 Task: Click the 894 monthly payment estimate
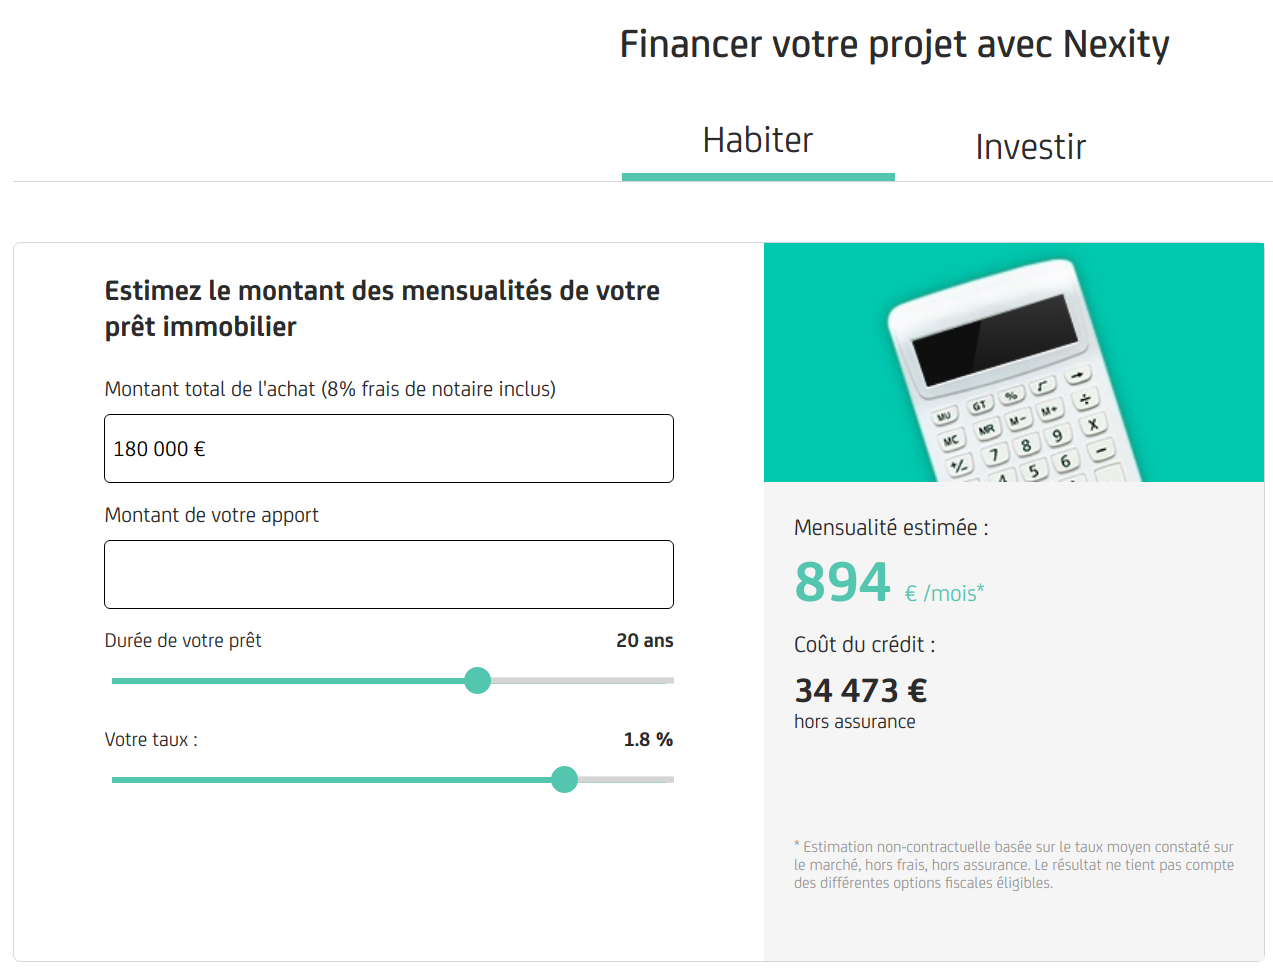(x=842, y=582)
